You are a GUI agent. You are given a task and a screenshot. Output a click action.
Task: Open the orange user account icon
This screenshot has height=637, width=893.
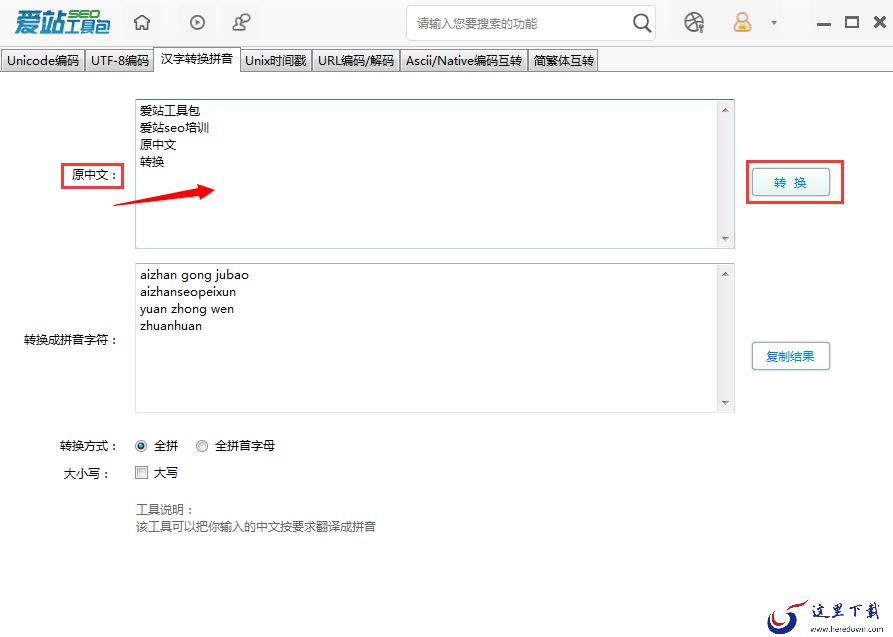pos(742,23)
